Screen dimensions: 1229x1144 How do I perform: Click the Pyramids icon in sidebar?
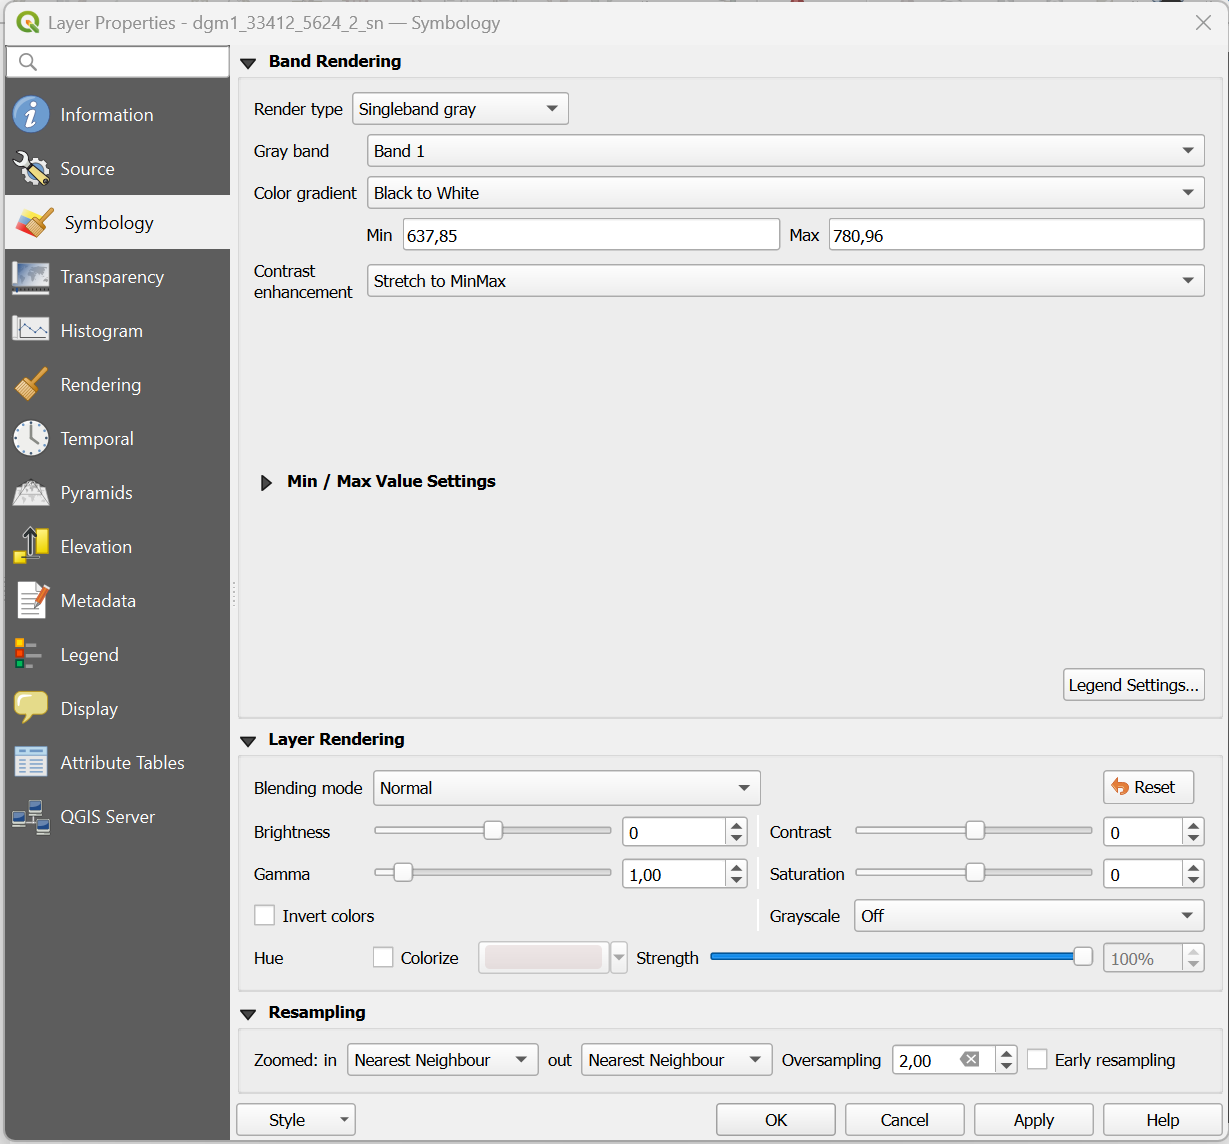(31, 493)
